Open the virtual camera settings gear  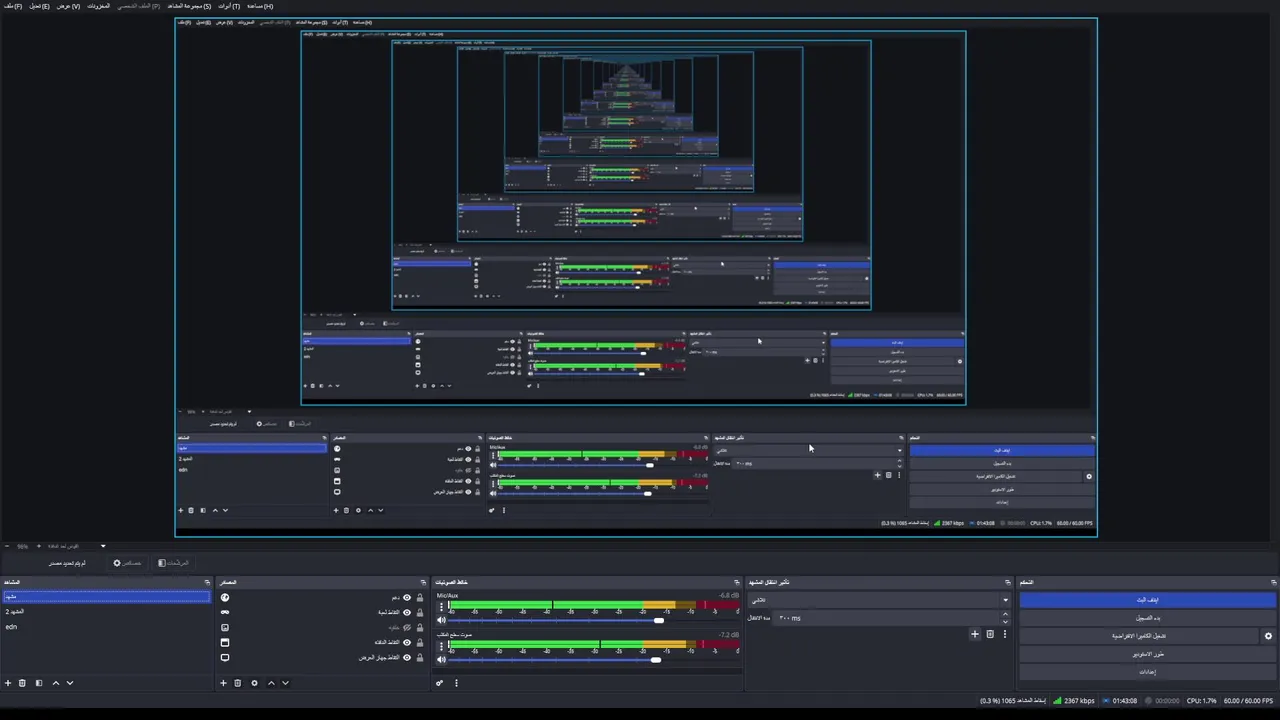(1268, 636)
